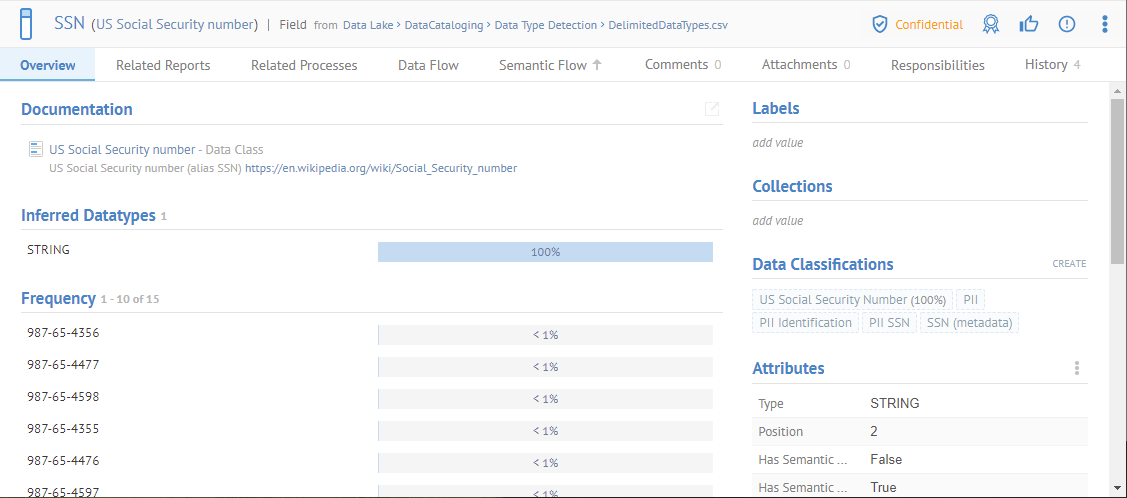
Task: Click the certification ribbon badge icon
Action: pos(990,24)
